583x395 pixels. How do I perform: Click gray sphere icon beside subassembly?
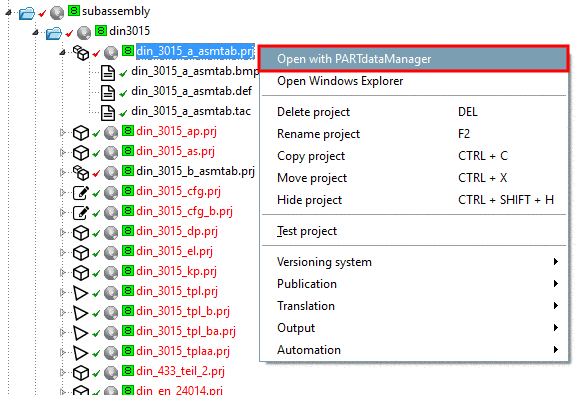tap(57, 13)
